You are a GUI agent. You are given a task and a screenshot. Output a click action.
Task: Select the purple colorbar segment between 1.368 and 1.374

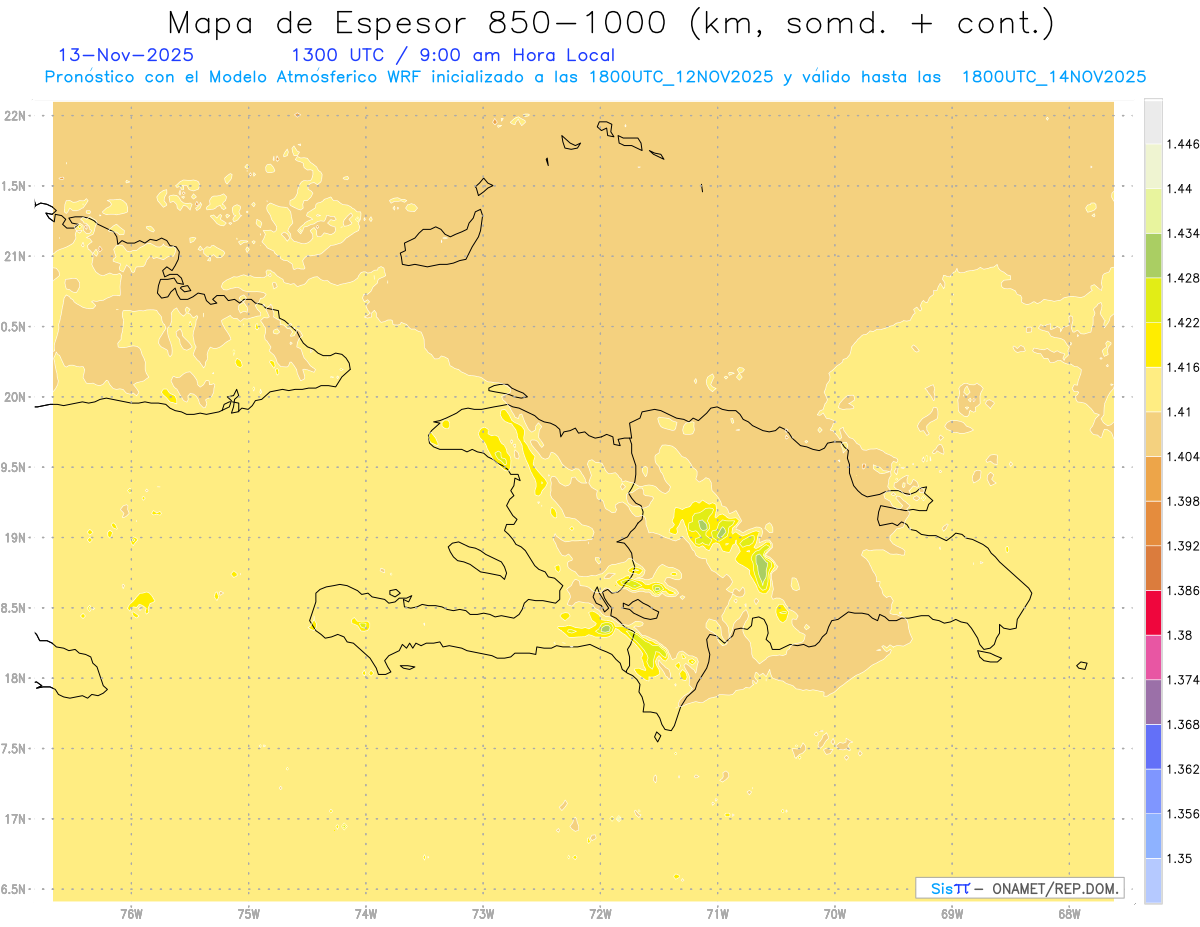tap(1153, 702)
